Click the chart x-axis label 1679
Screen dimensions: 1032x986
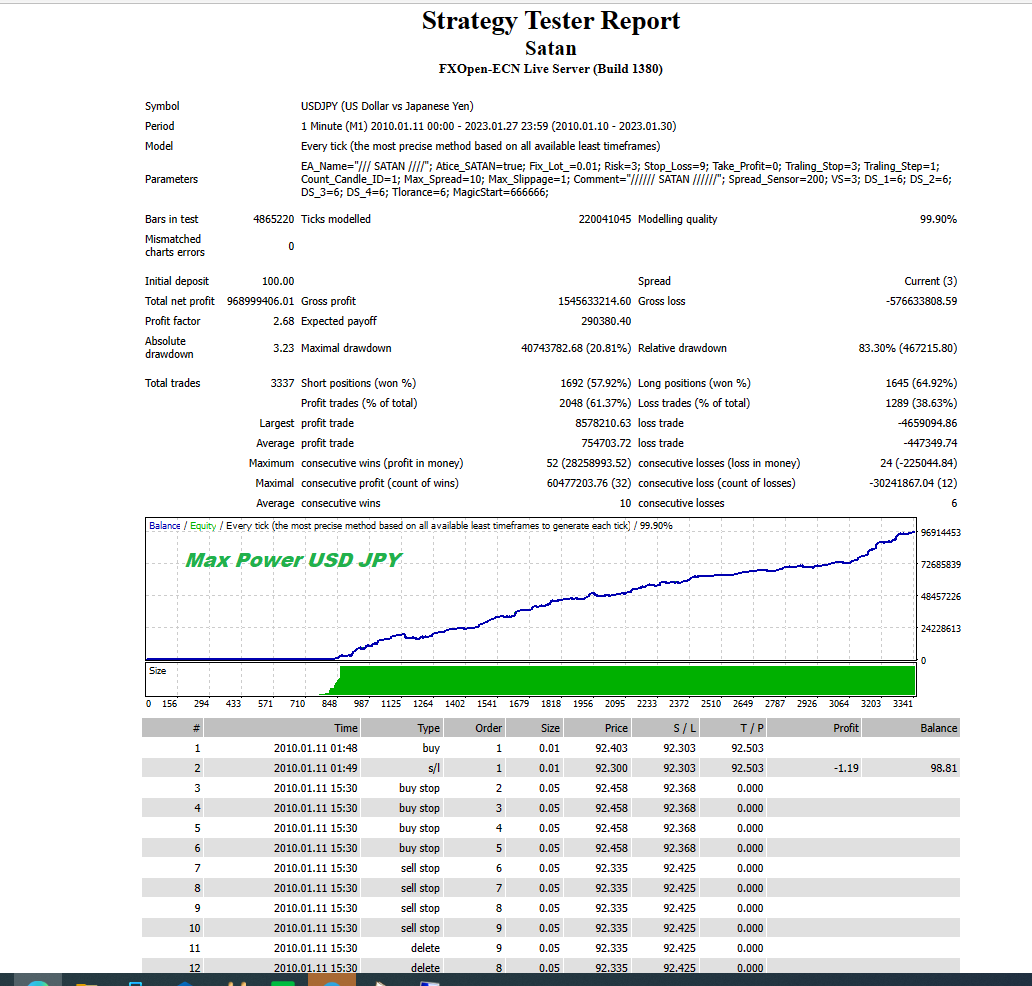pyautogui.click(x=519, y=704)
